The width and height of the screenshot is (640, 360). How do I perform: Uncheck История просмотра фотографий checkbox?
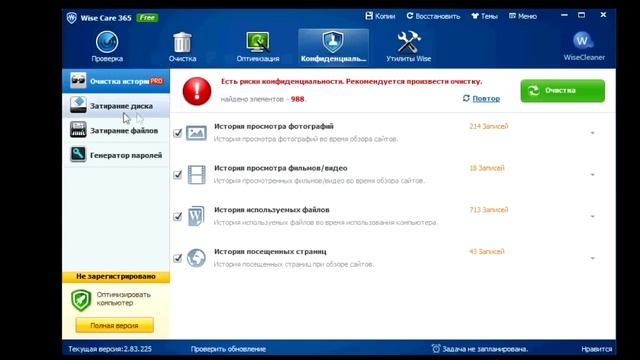[178, 133]
